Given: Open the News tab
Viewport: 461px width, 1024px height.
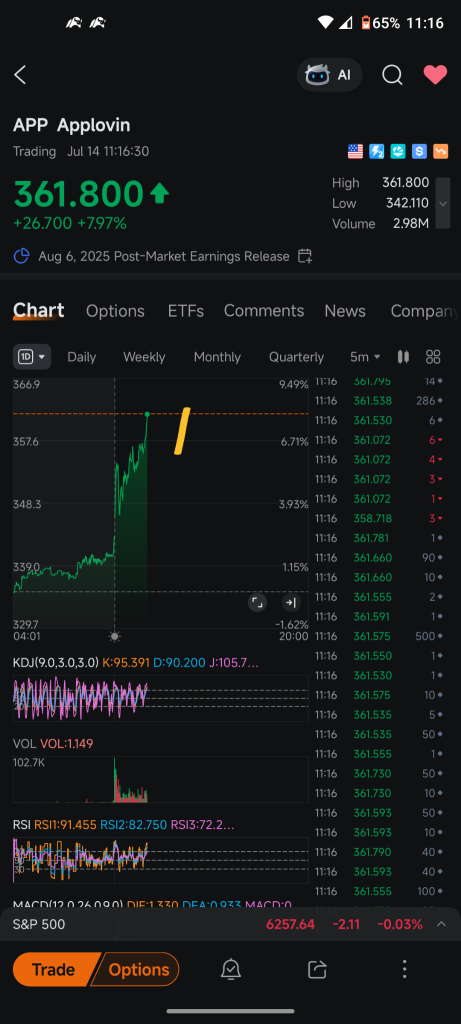Looking at the screenshot, I should (x=345, y=311).
